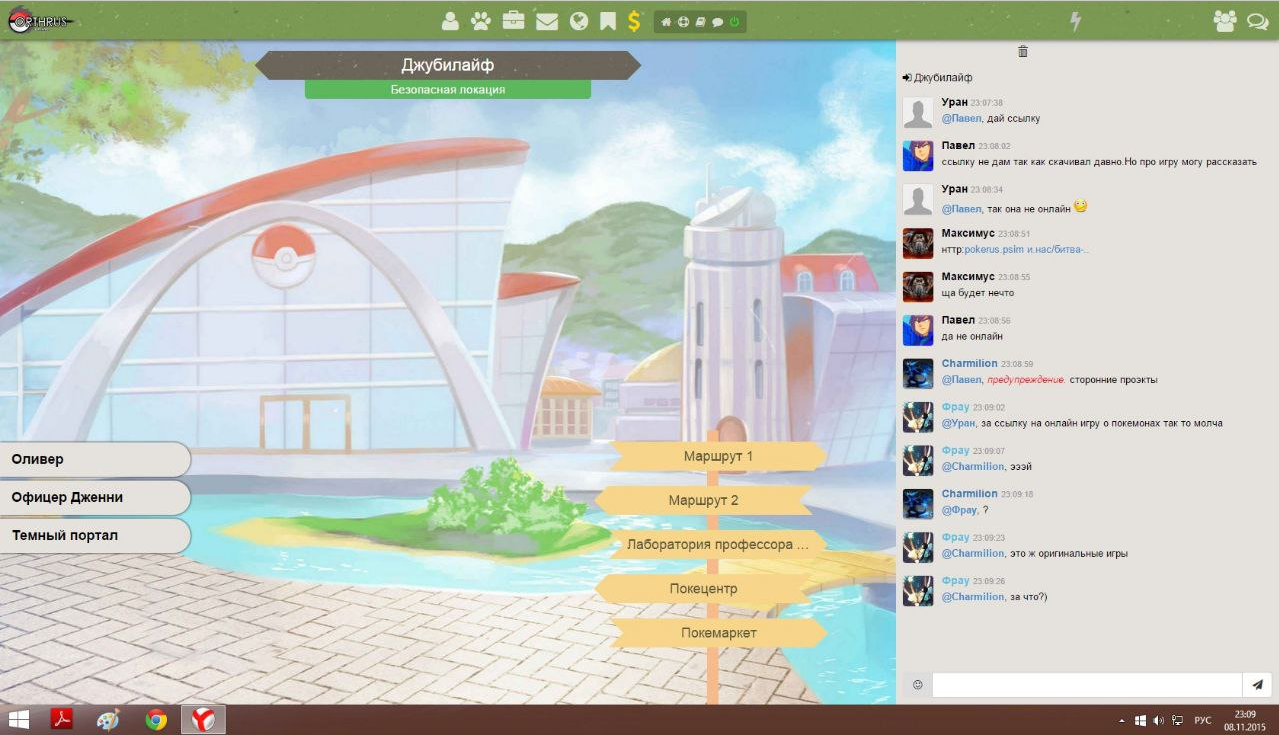Screen dimensions: 1279x735
Task: Enter the Покемаркет signpost
Action: [x=718, y=633]
